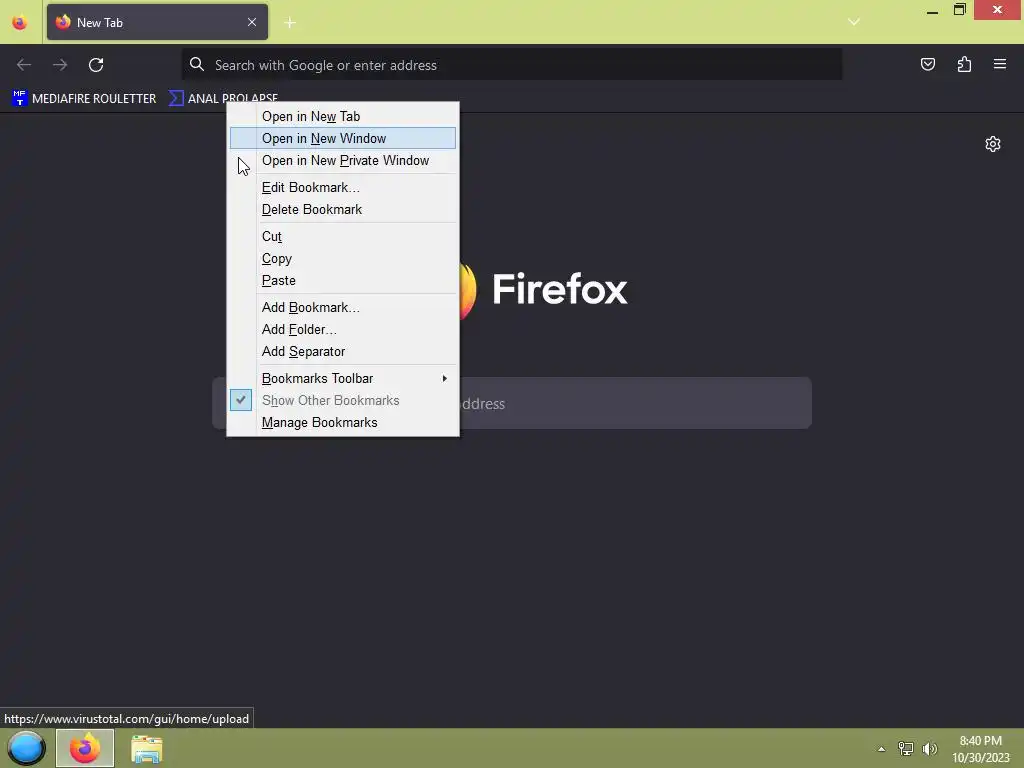The height and width of the screenshot is (768, 1024).
Task: Open the MEDIAFIRE ROULETTER bookmark
Action: click(x=85, y=99)
